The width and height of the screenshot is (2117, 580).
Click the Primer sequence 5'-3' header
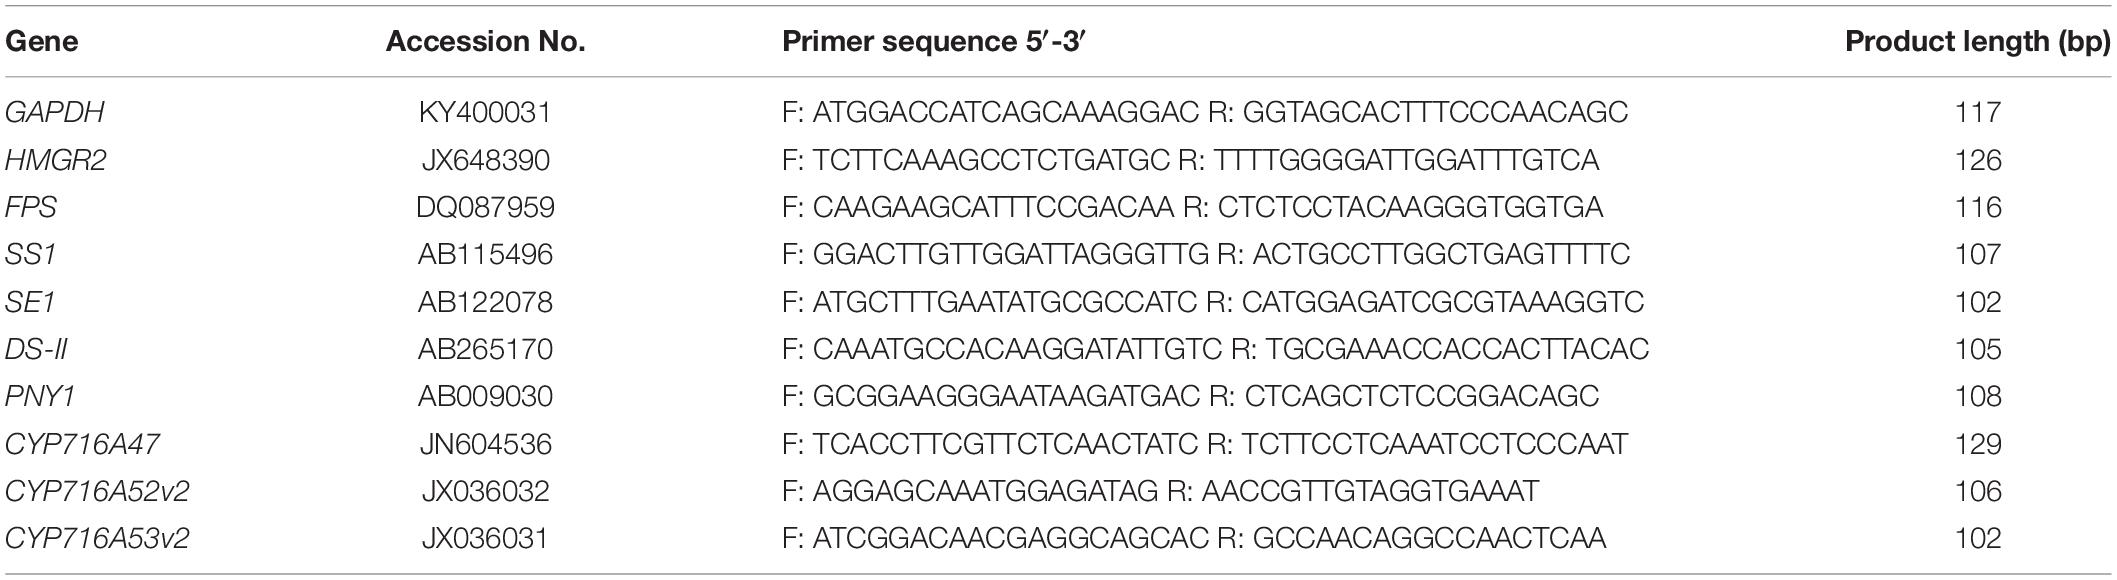pyautogui.click(x=934, y=42)
